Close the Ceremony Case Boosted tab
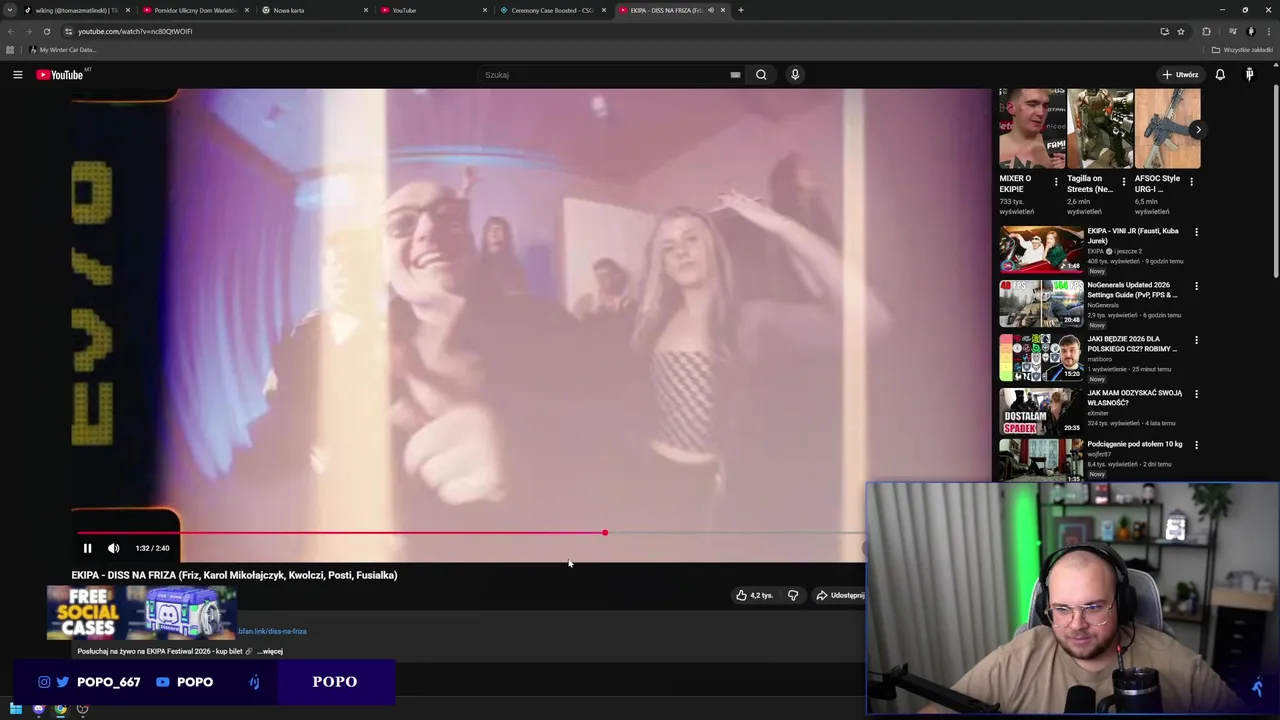1280x720 pixels. pyautogui.click(x=604, y=10)
